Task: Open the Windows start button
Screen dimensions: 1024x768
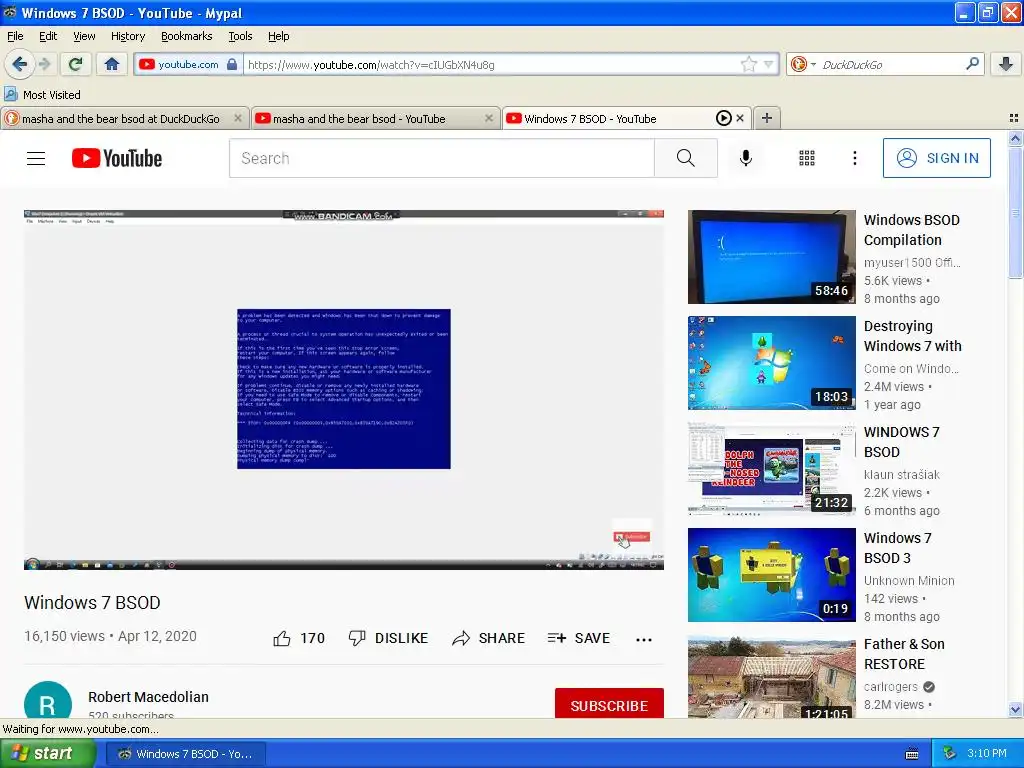Action: [48, 753]
